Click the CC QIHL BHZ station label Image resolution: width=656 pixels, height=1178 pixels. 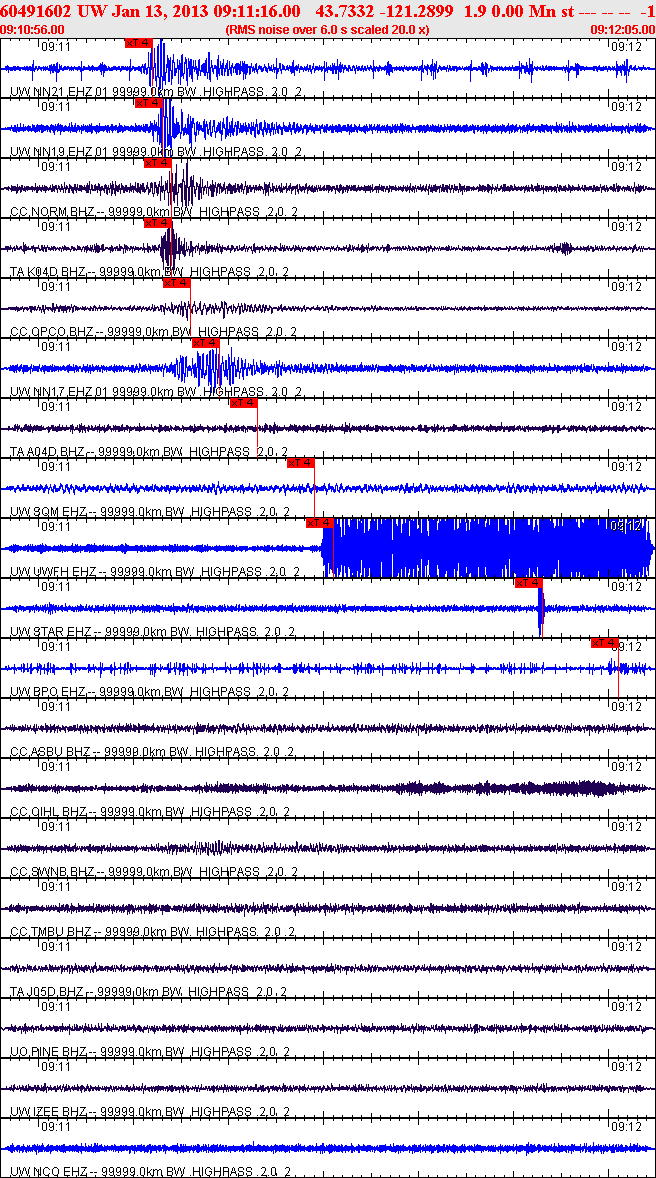tap(150, 813)
